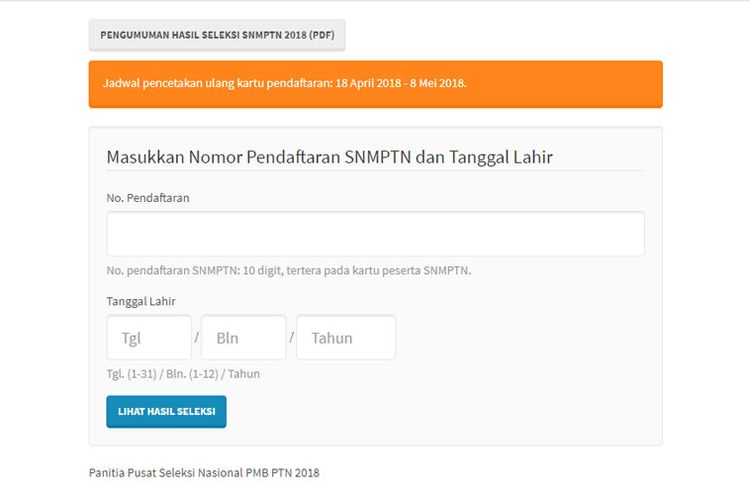Select the Bln month input box

tap(243, 338)
